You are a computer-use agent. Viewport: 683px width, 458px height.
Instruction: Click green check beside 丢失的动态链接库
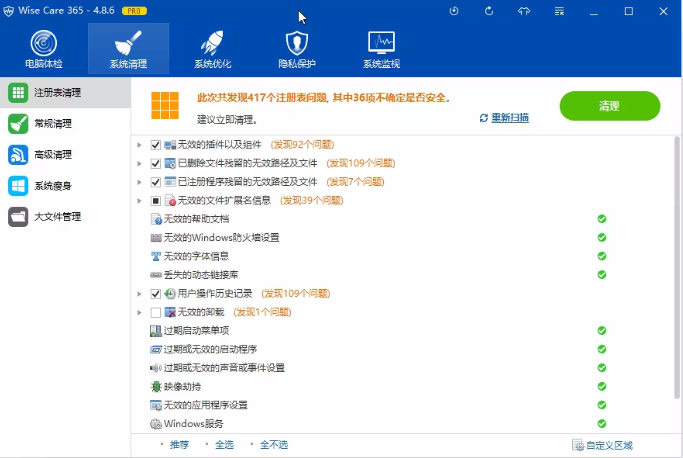[x=602, y=275]
